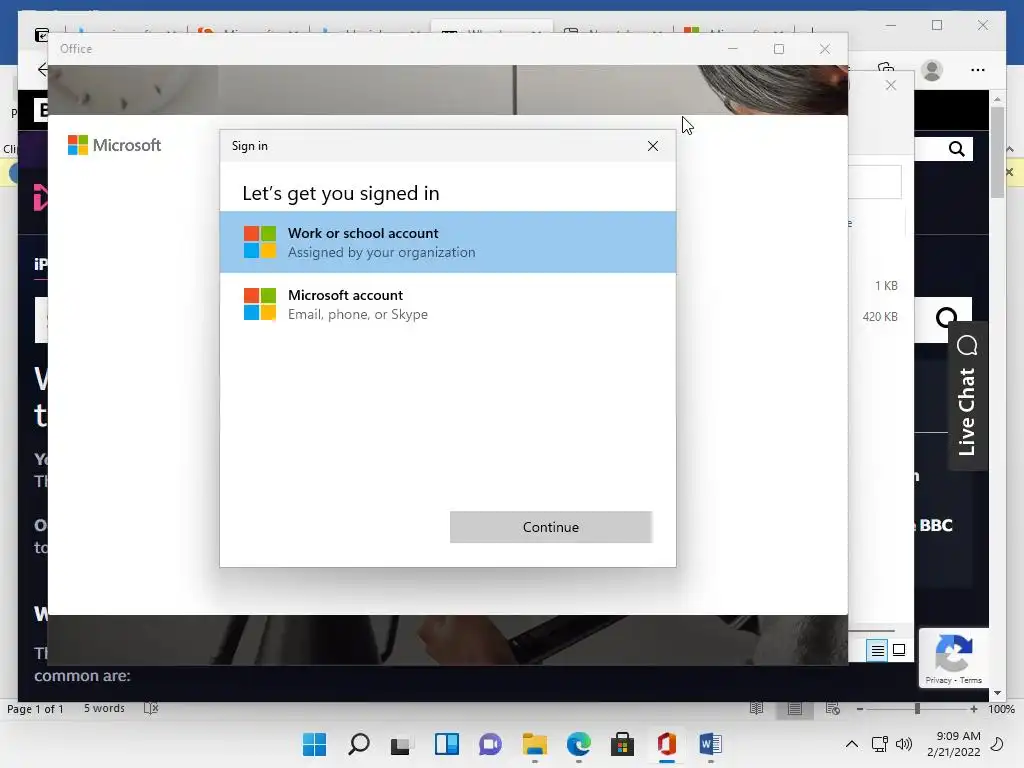Screen dimensions: 1024x768
Task: Switch to Office app on the taskbar
Action: 666,744
